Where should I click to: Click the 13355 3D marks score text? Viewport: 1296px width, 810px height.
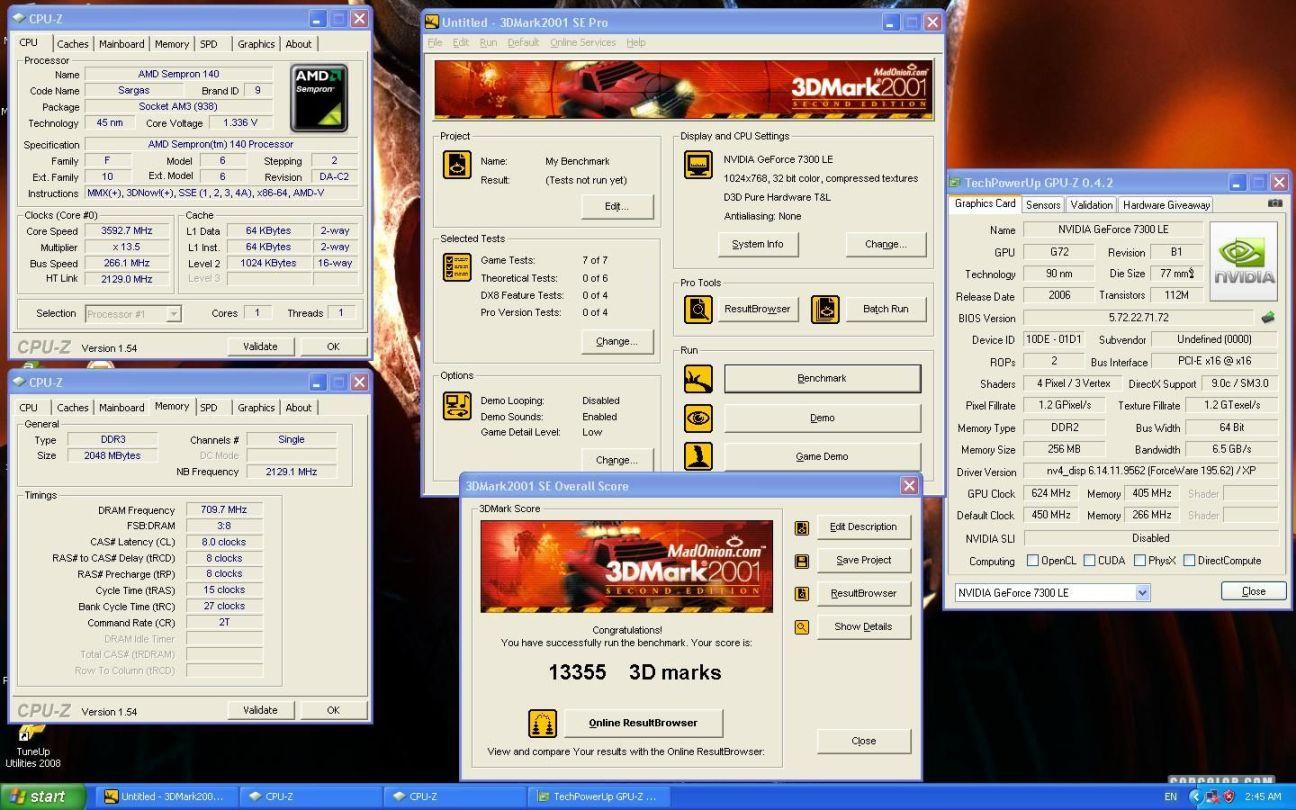634,673
